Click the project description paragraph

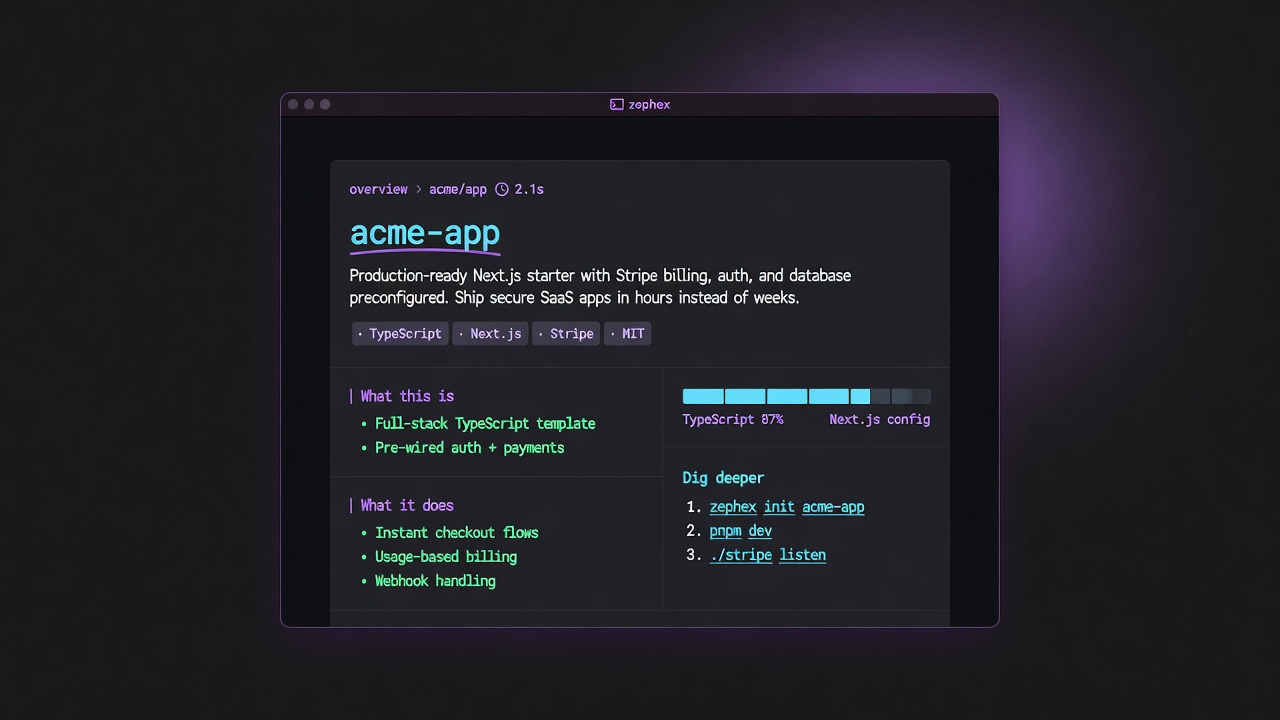[600, 287]
